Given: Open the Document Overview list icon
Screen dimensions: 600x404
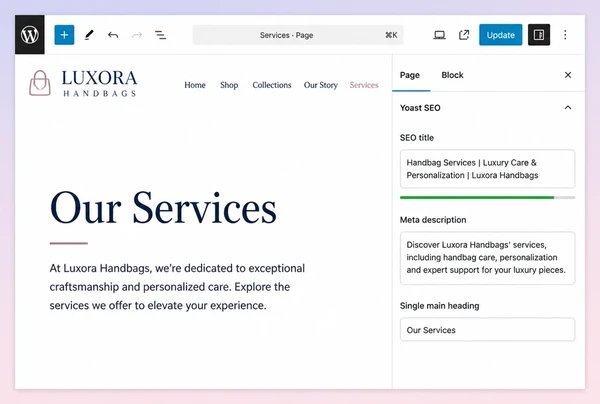Looking at the screenshot, I should point(160,35).
